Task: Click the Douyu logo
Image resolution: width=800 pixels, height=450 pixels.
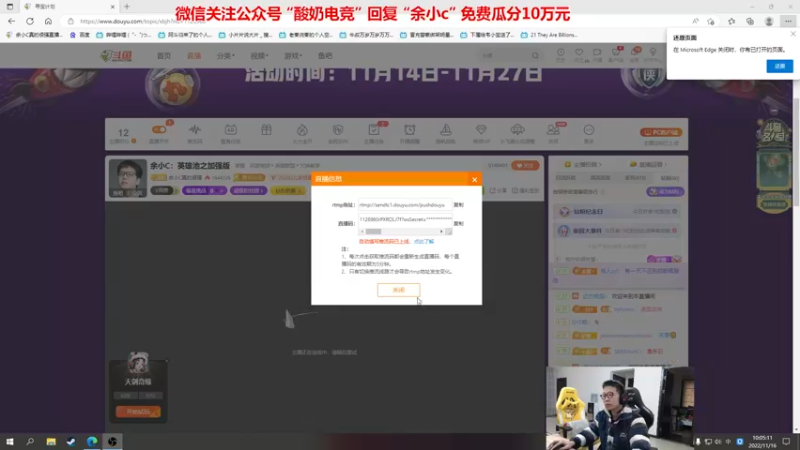Action: click(116, 56)
